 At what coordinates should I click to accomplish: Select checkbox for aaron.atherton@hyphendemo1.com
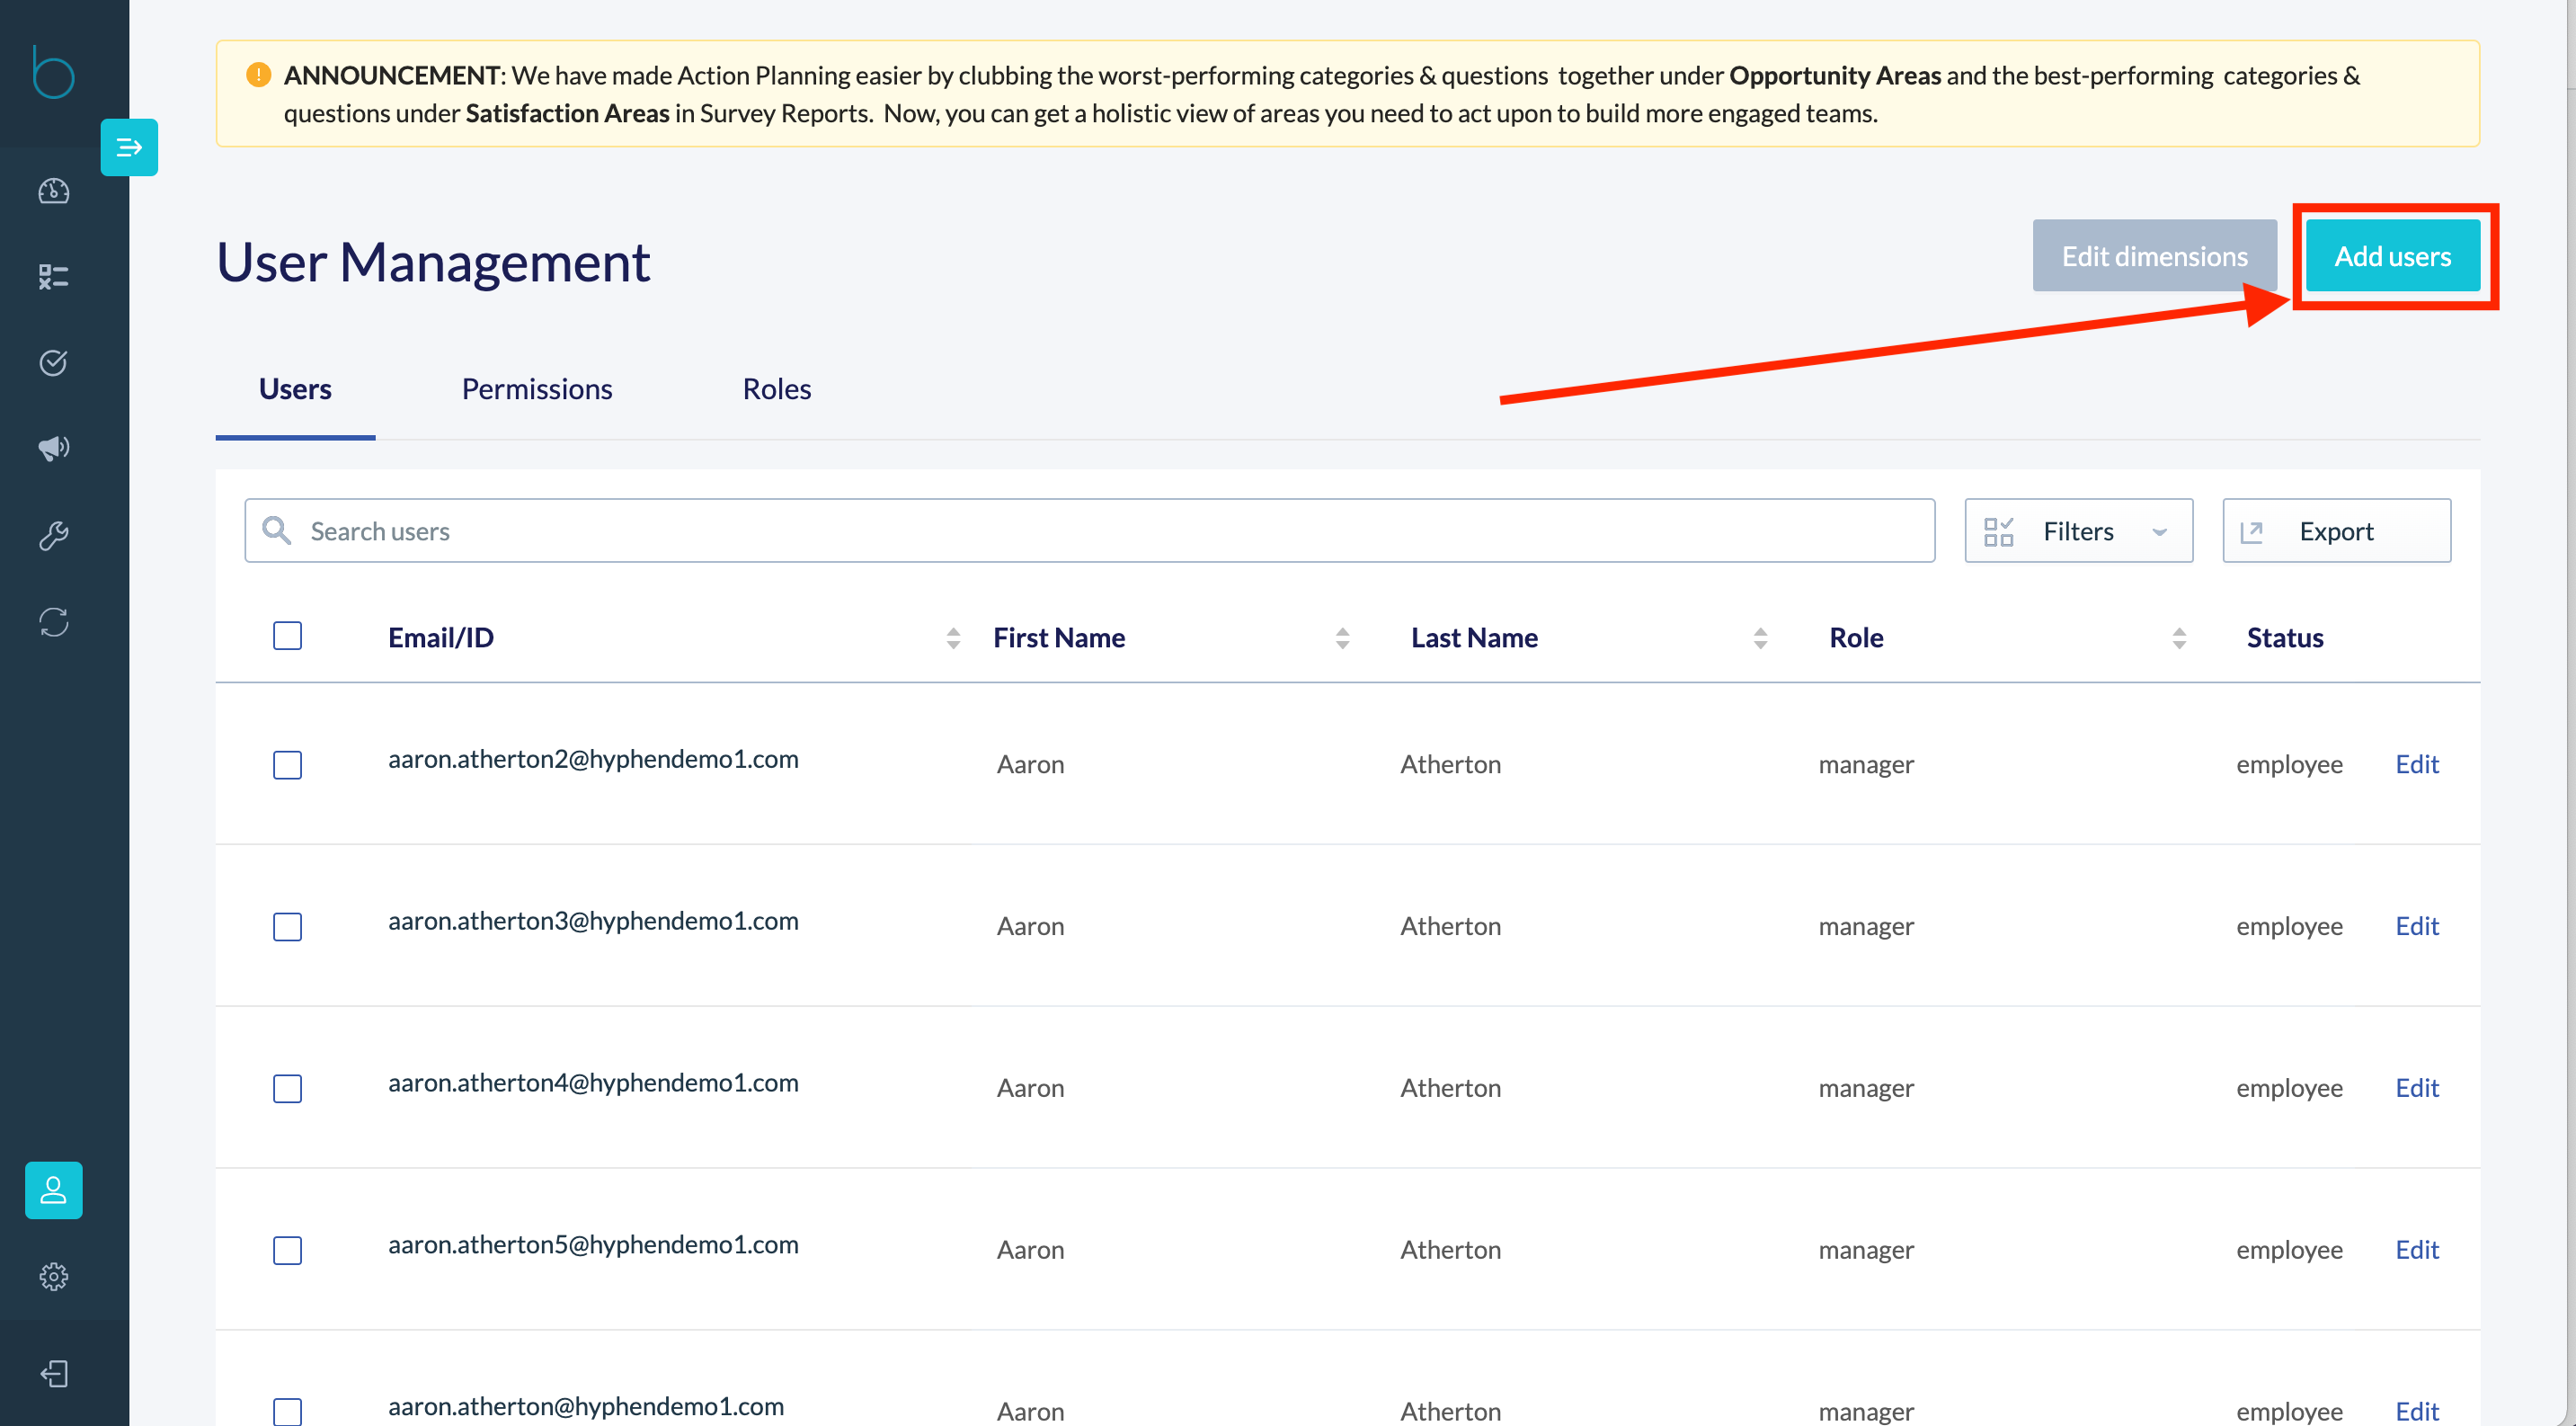(x=288, y=1411)
